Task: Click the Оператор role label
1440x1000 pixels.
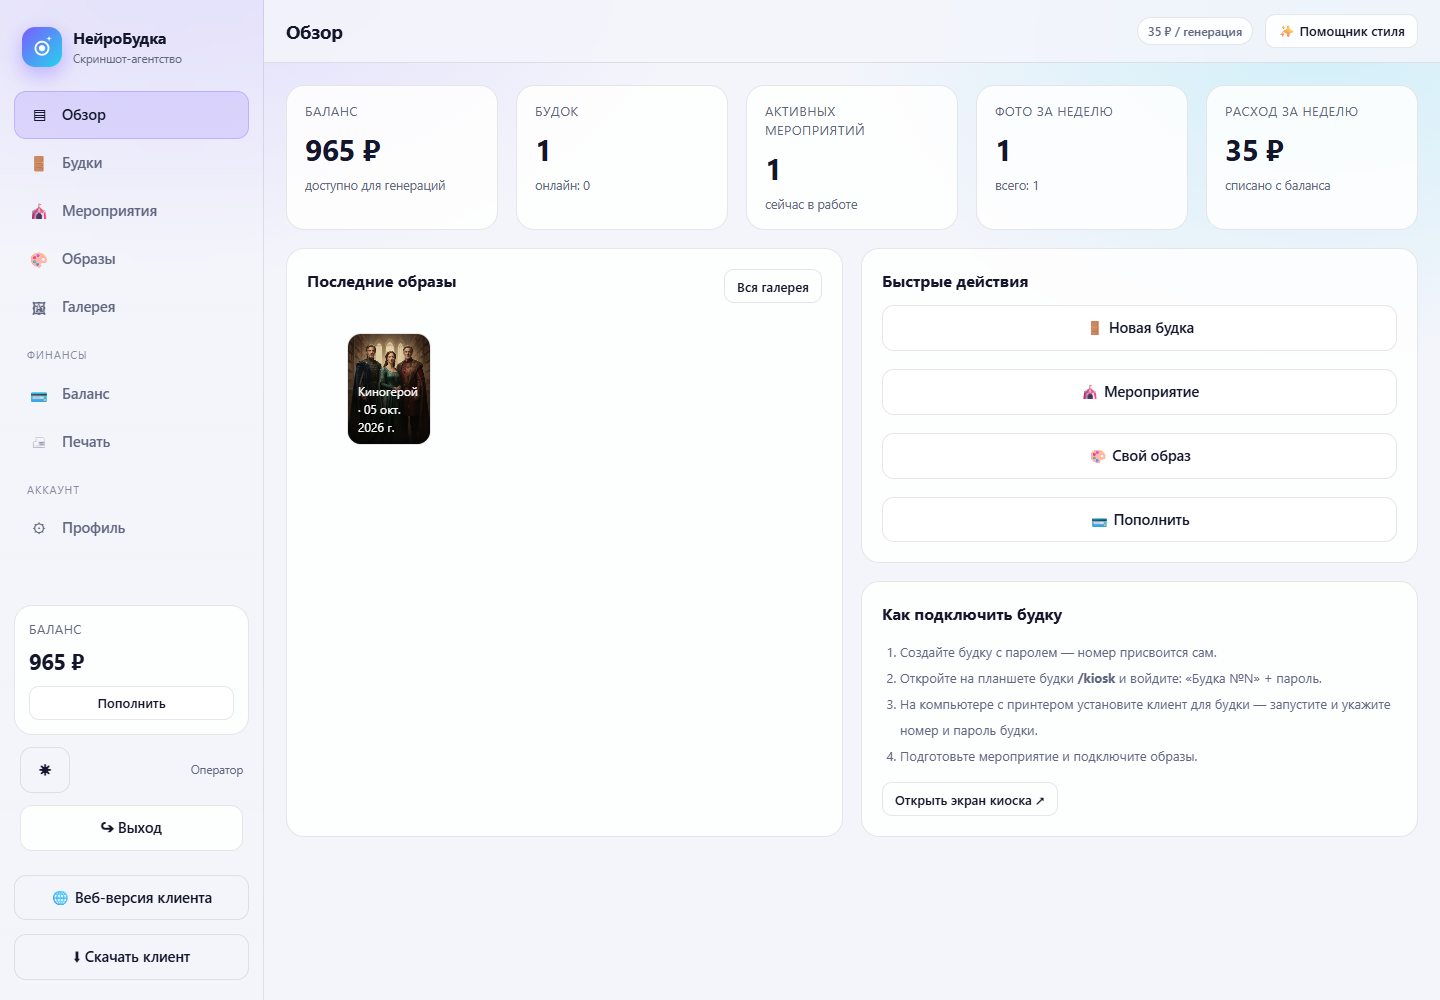Action: [217, 770]
